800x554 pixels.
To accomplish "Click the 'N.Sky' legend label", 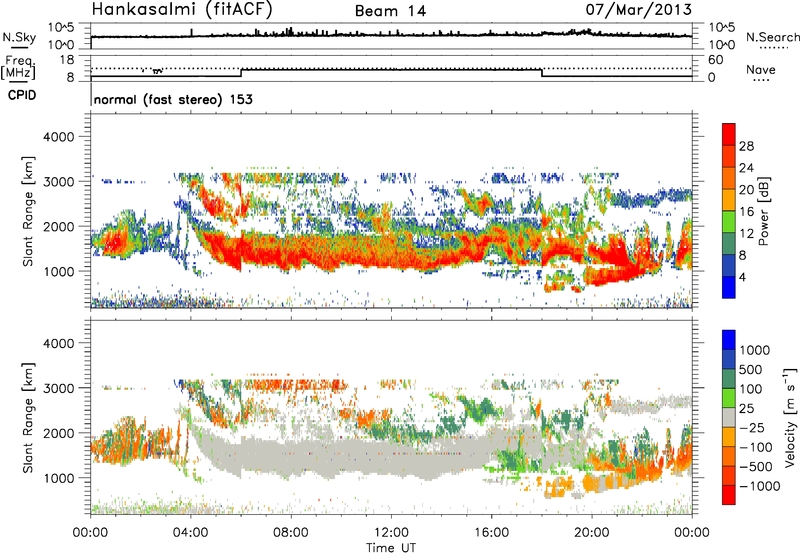I will point(19,37).
